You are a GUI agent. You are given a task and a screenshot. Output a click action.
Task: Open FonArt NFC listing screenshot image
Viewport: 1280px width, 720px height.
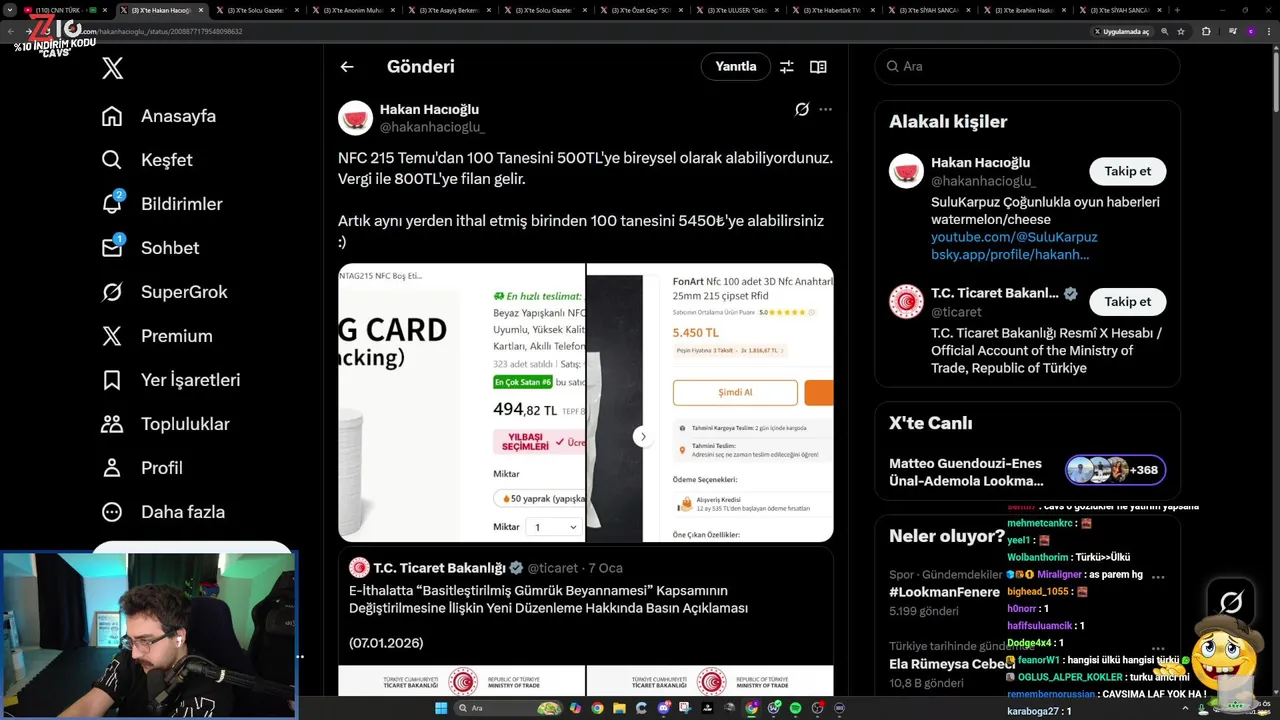710,403
